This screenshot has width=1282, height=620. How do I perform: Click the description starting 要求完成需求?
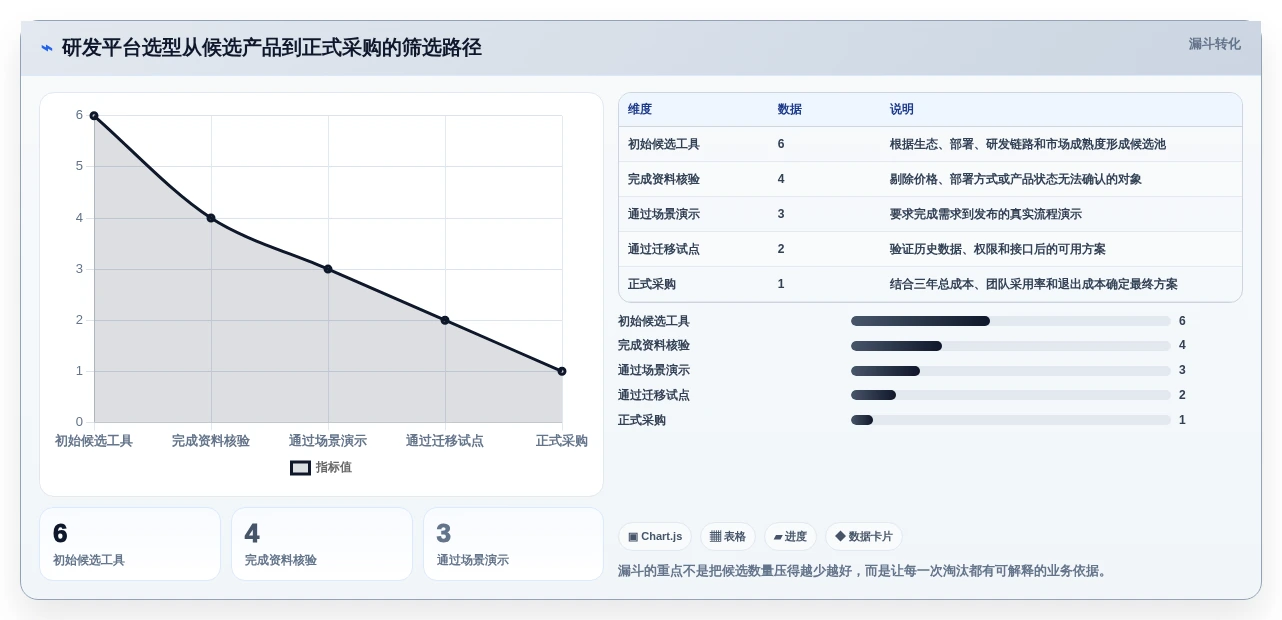pyautogui.click(x=986, y=214)
